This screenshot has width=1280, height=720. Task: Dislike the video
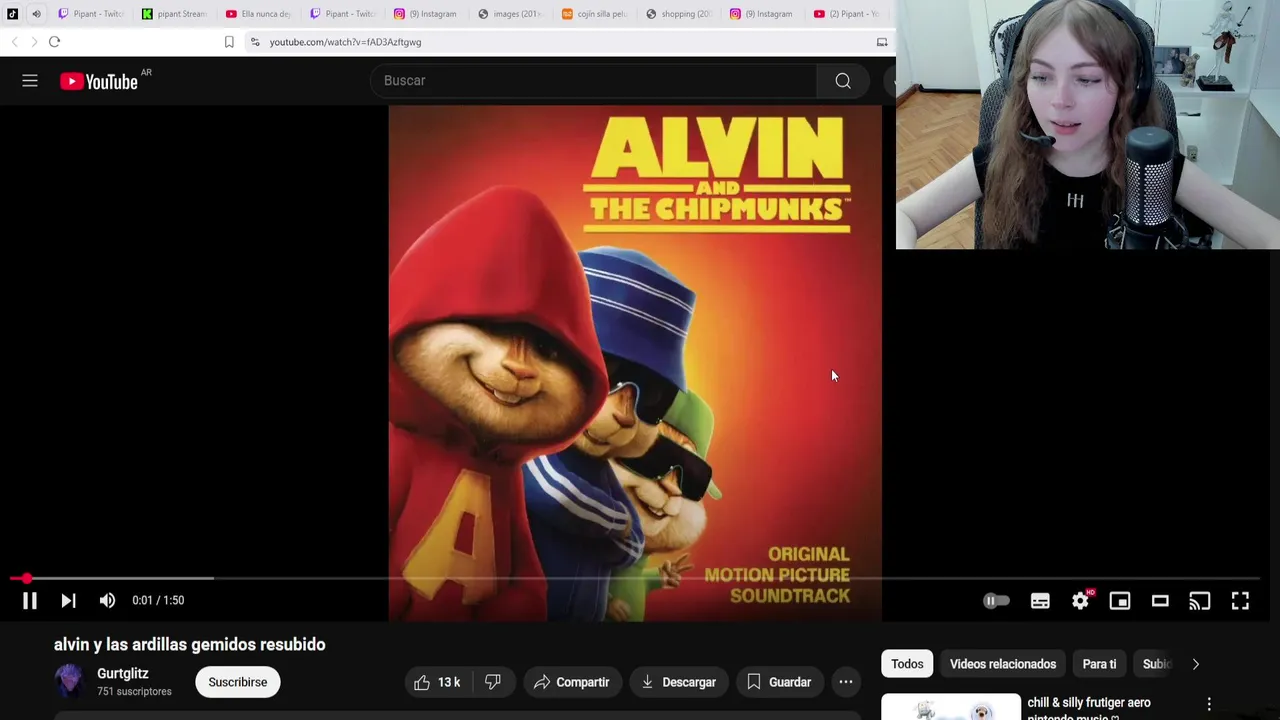pos(492,682)
